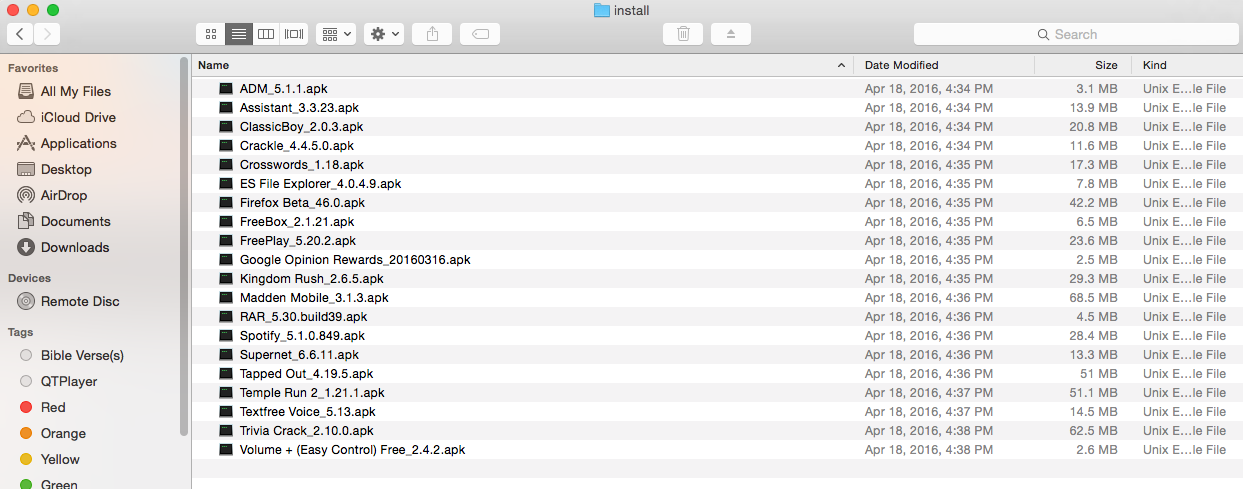Sort by the Date Modified column header

pos(944,65)
